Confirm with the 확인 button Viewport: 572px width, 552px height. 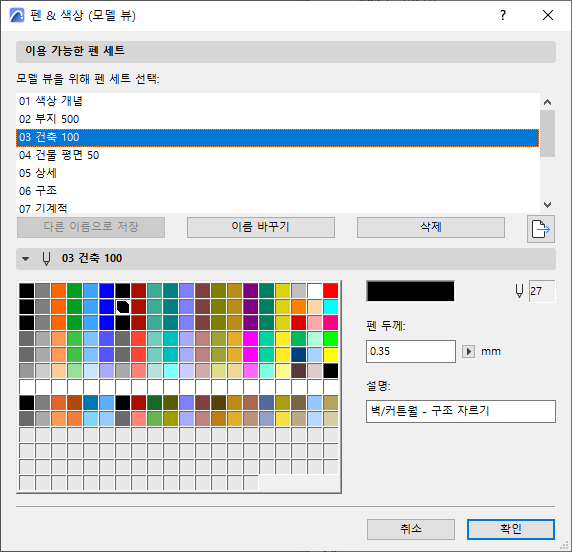[x=511, y=529]
